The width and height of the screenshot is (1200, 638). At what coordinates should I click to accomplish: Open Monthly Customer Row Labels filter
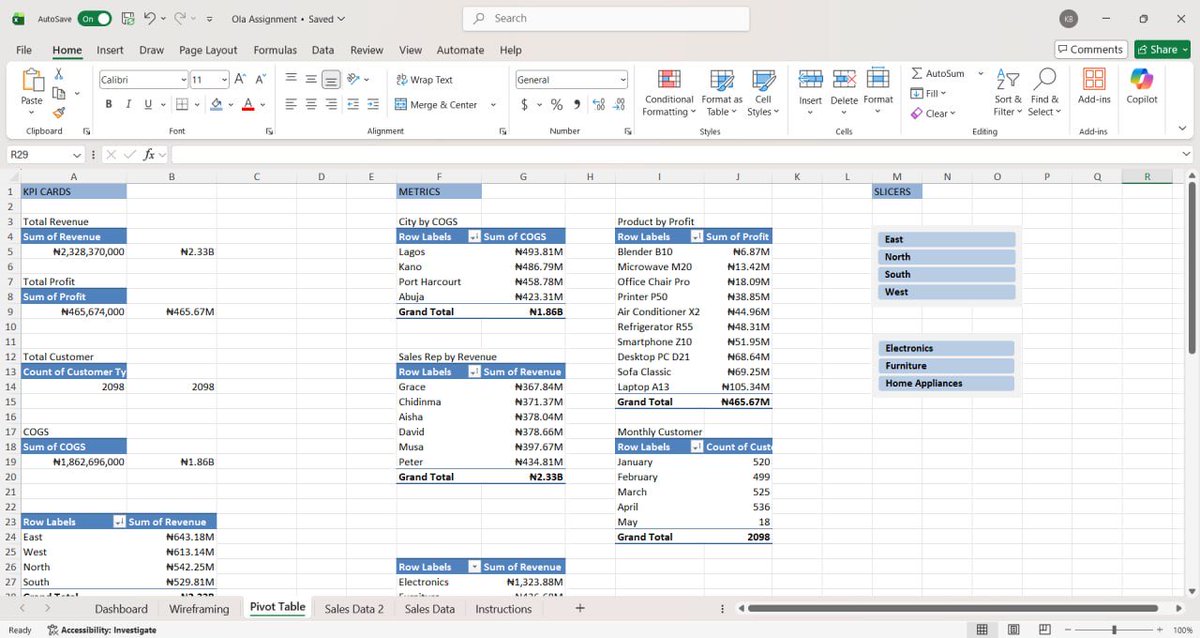(x=697, y=447)
